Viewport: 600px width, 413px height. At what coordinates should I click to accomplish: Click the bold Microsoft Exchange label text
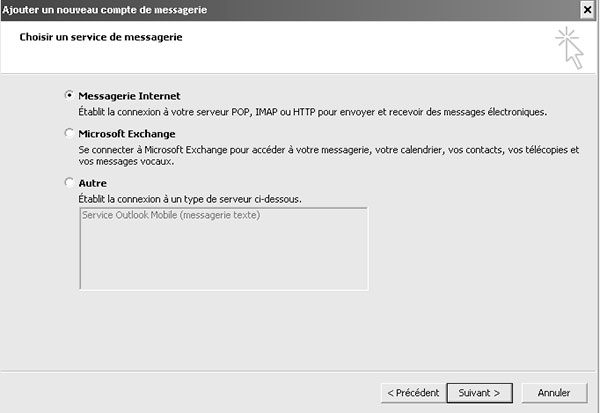[127, 134]
